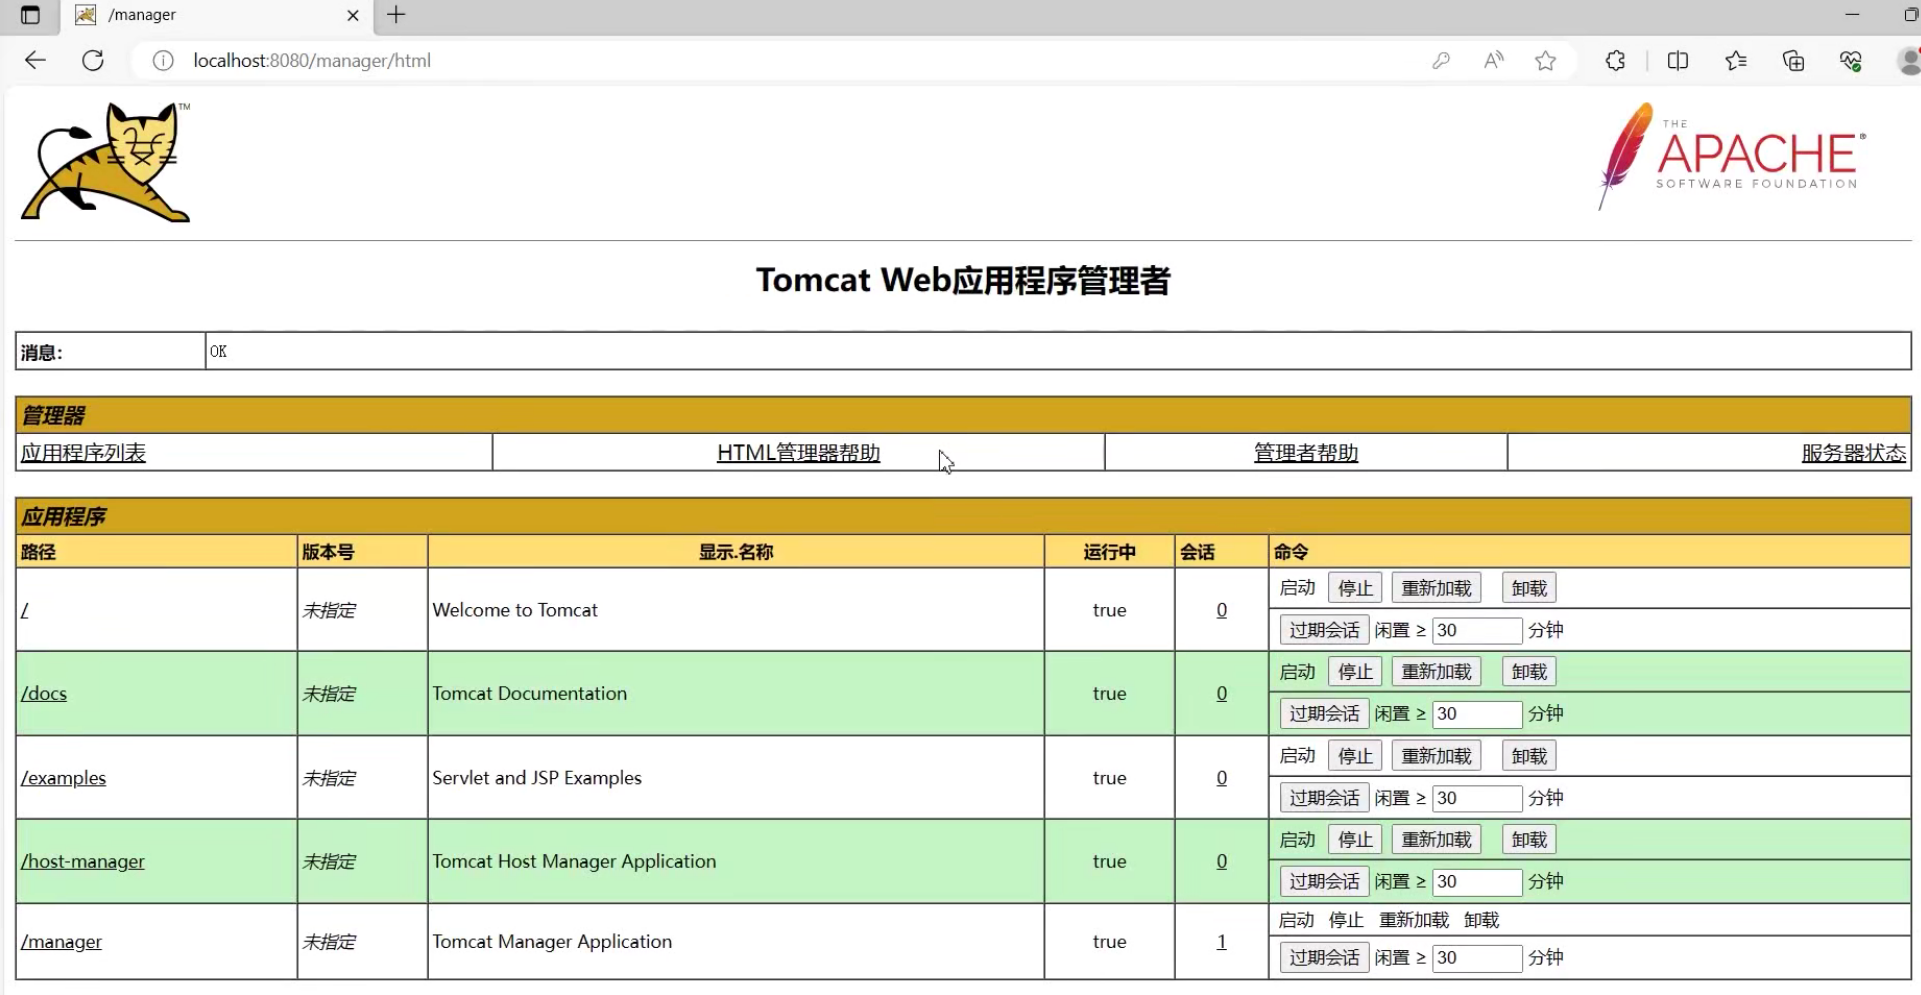The image size is (1921, 995).
Task: Click 重新加载 for Welcome to Tomcat
Action: coord(1436,588)
